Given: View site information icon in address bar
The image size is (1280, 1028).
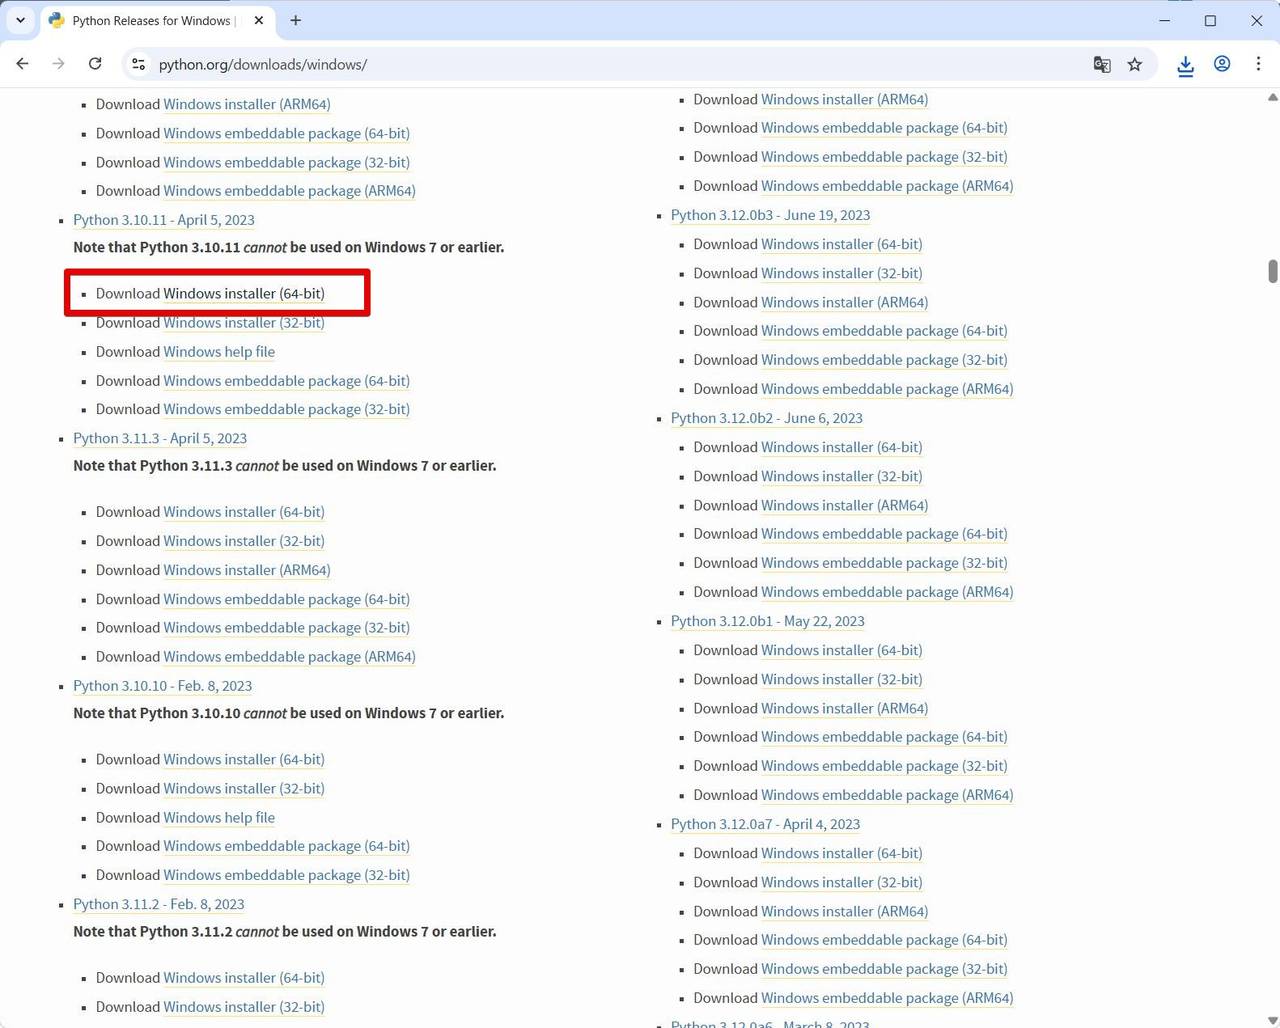Looking at the screenshot, I should [139, 64].
